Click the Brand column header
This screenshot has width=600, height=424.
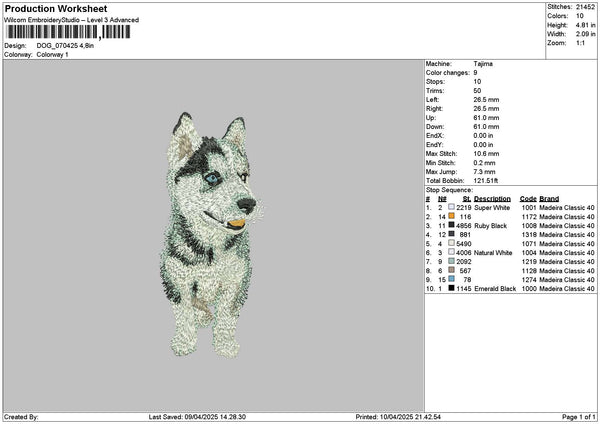point(549,199)
